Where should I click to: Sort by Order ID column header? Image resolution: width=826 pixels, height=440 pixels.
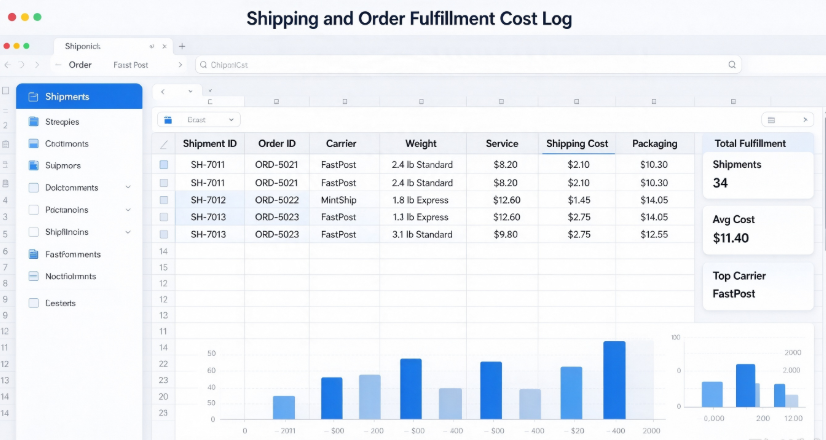(x=277, y=143)
